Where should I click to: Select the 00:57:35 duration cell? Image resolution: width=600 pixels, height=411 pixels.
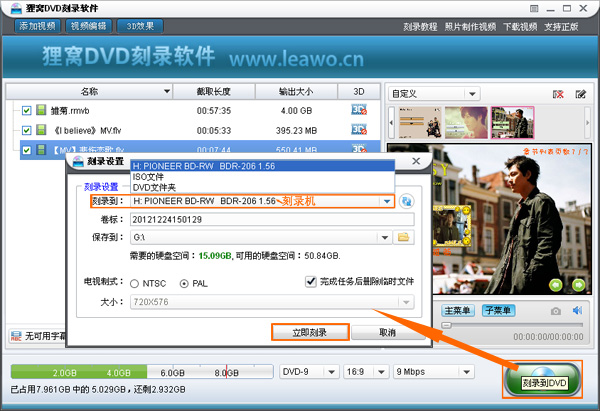point(214,111)
